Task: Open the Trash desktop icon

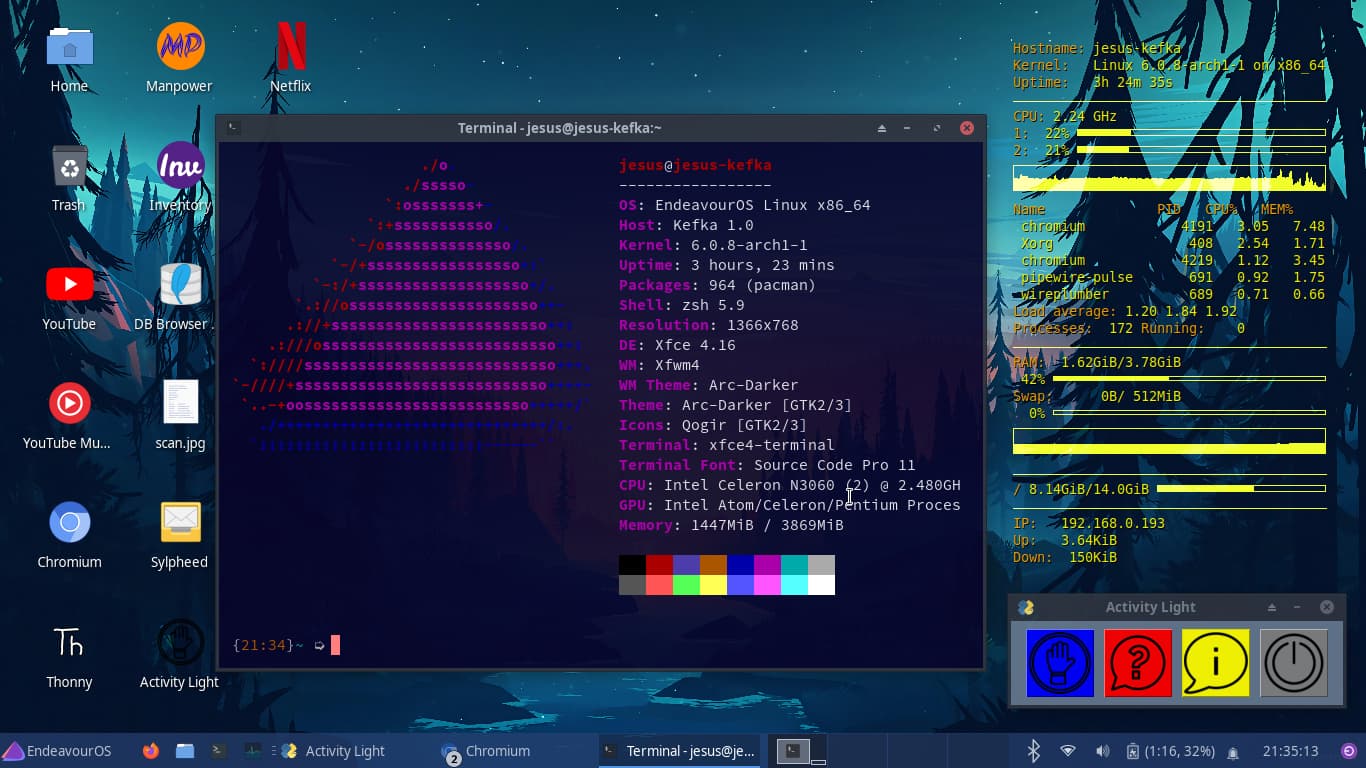Action: 69,177
